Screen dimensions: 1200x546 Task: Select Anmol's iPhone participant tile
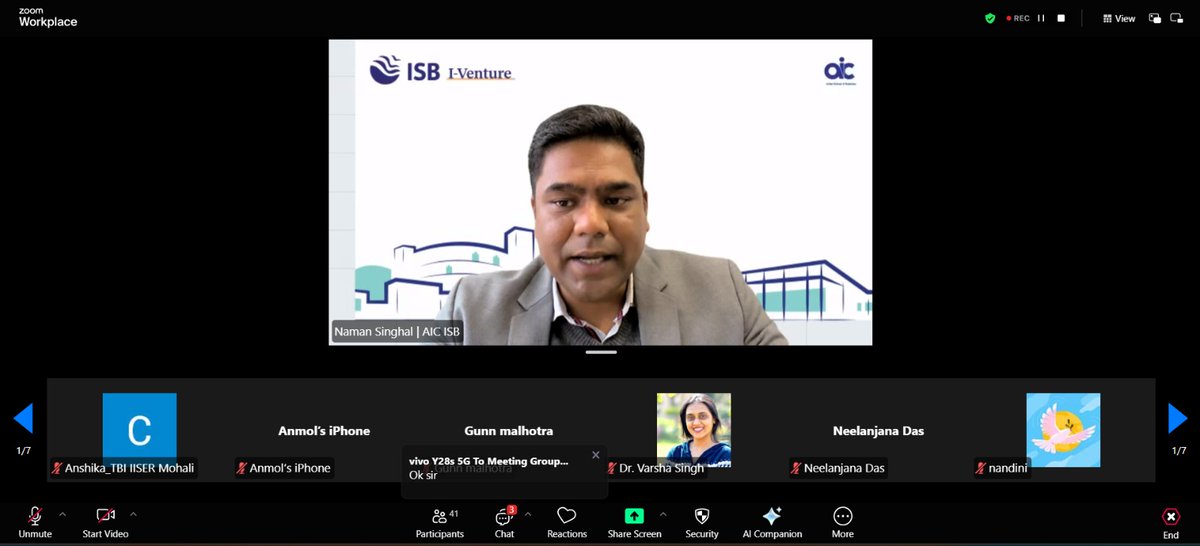pyautogui.click(x=324, y=430)
